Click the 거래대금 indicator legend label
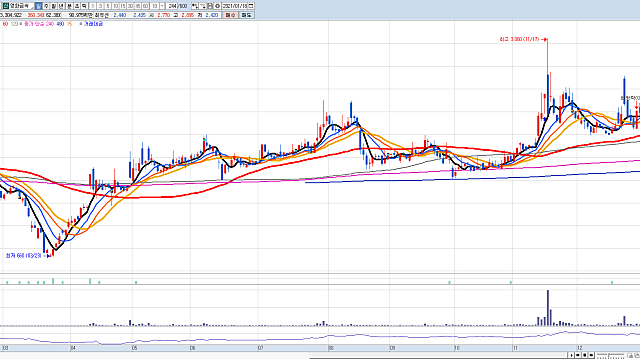The width and height of the screenshot is (640, 360). [93, 24]
